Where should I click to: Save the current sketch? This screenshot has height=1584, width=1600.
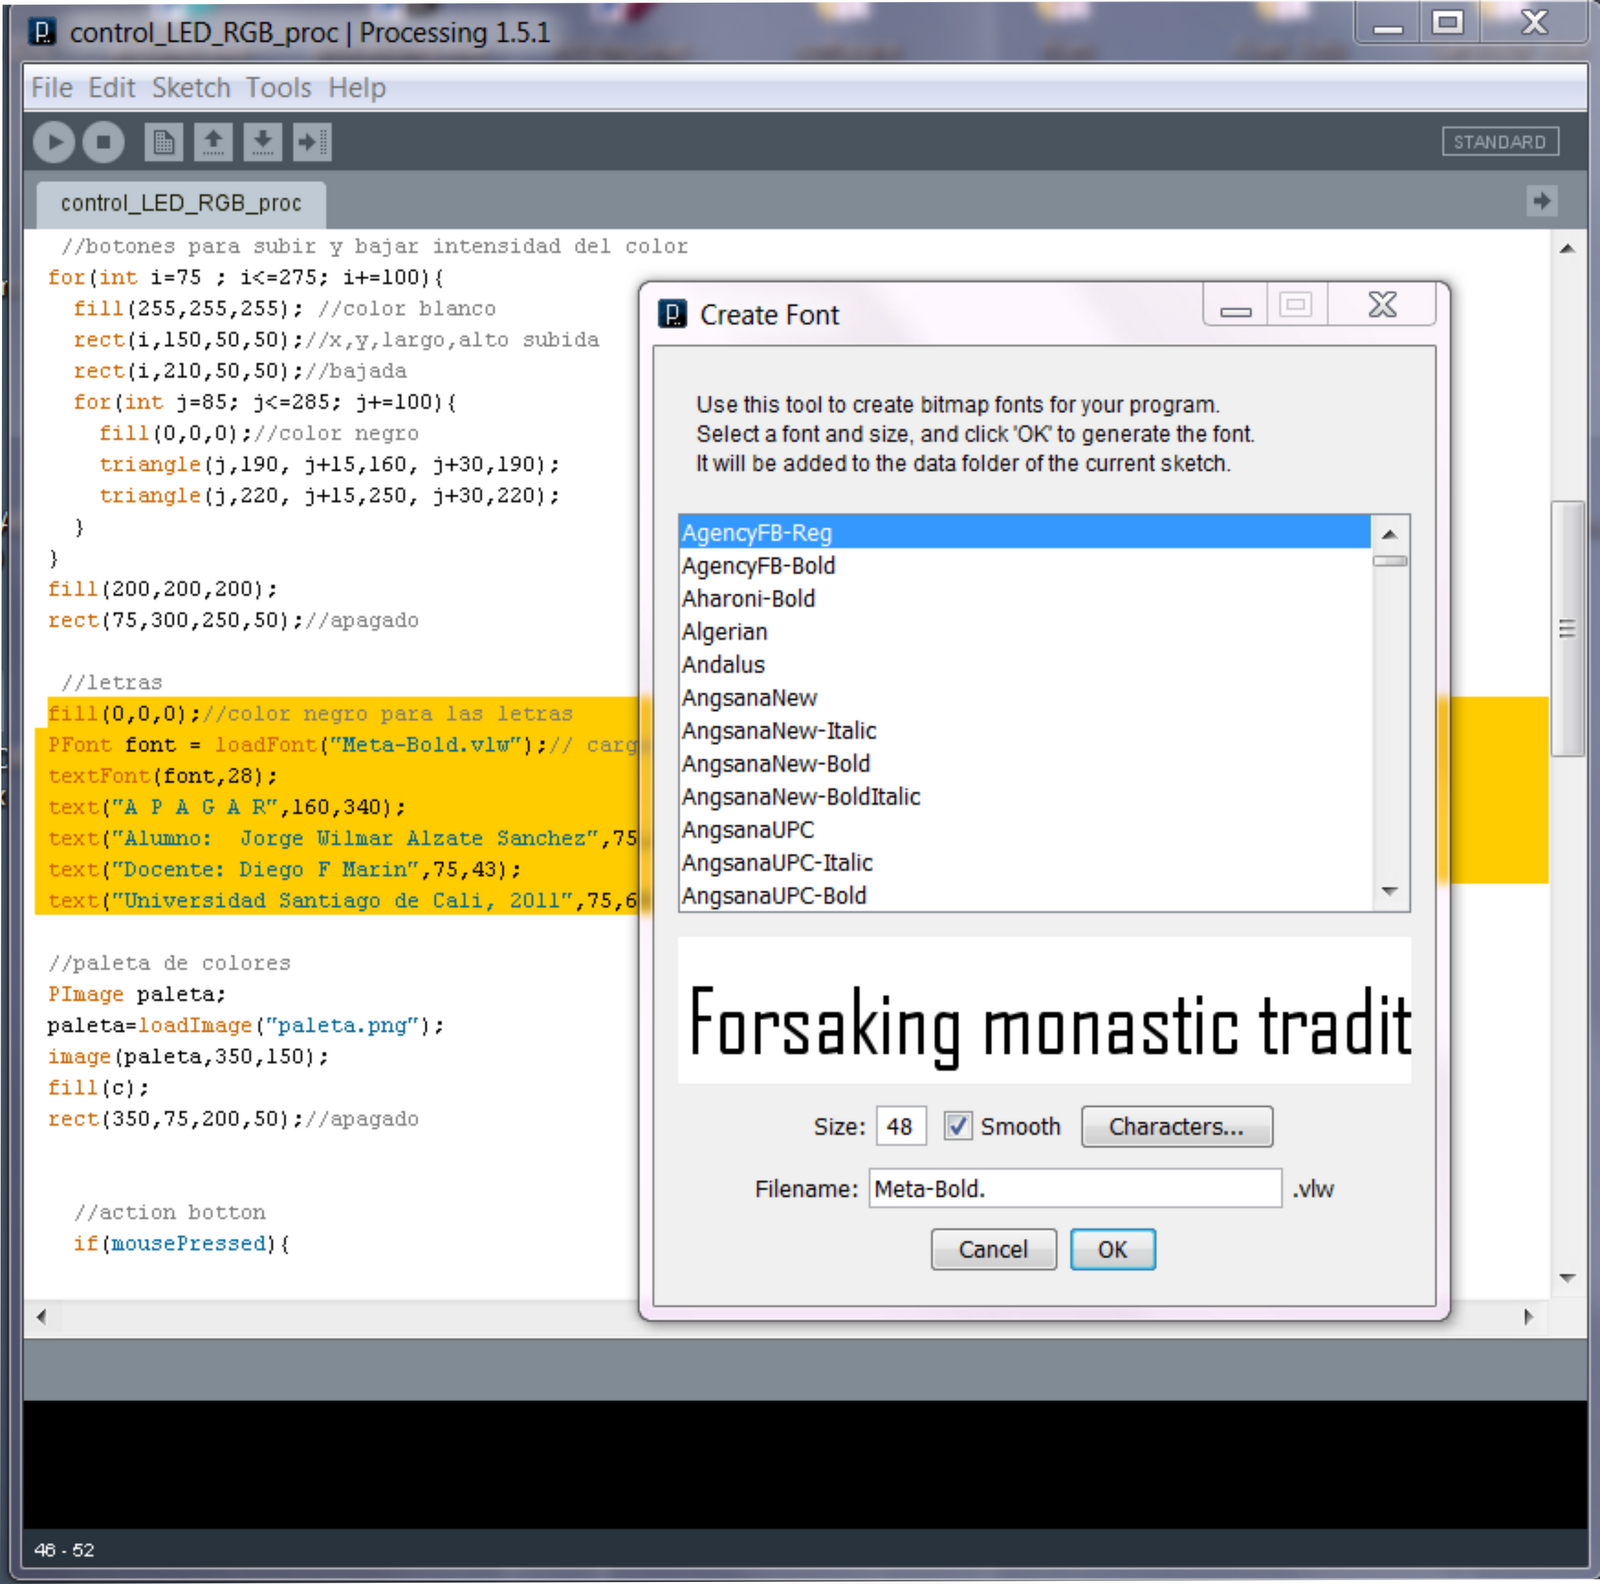262,142
